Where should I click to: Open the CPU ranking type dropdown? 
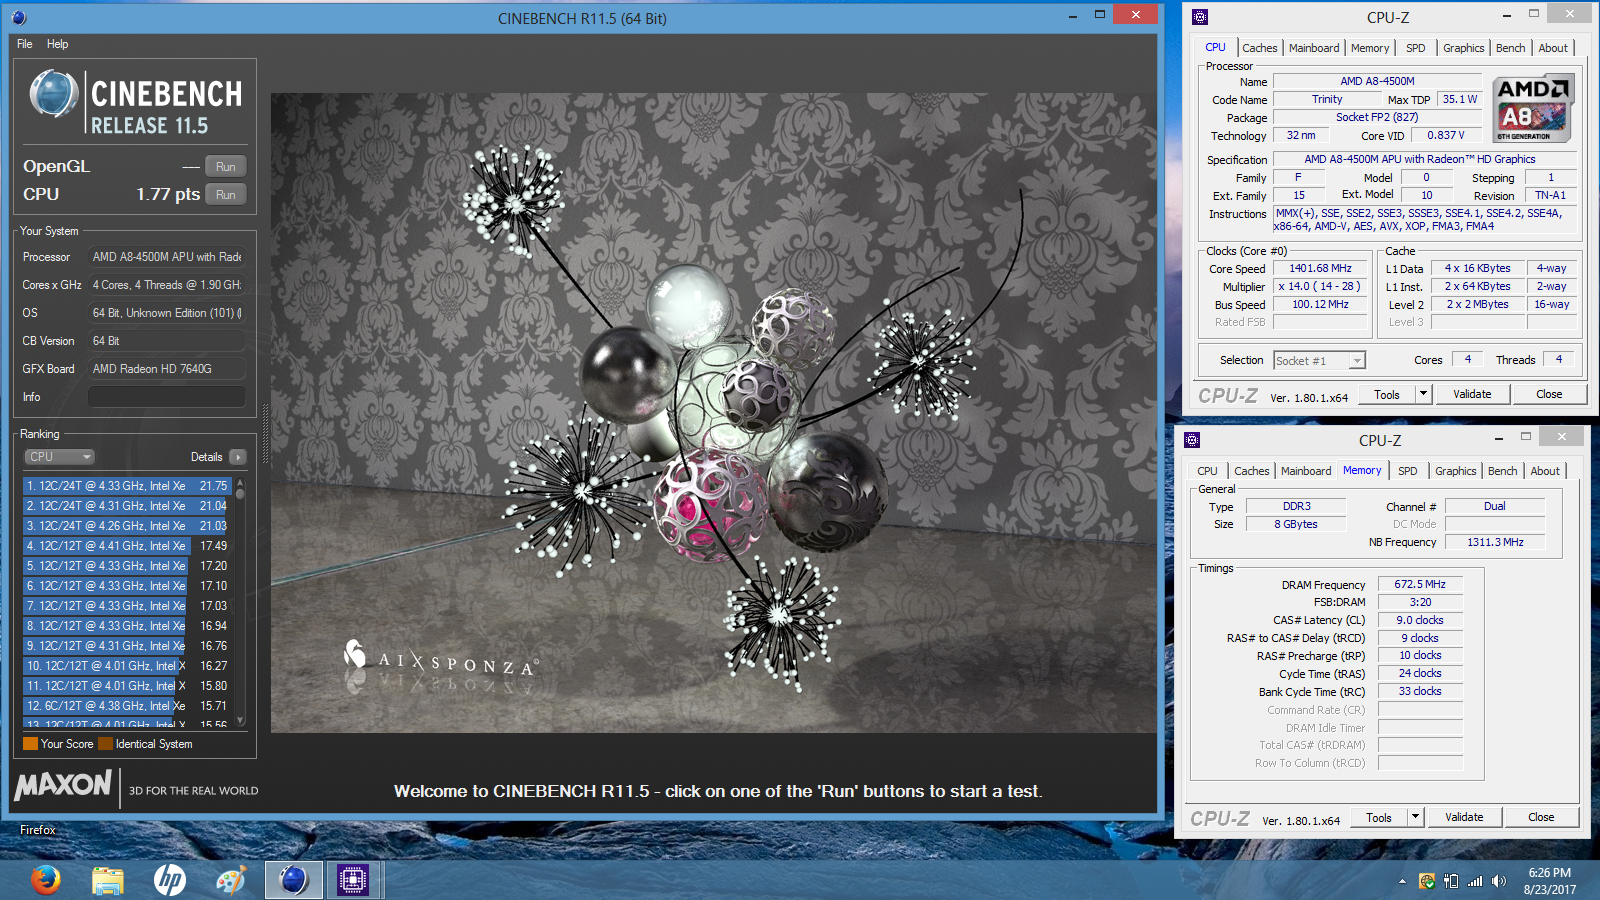point(59,457)
